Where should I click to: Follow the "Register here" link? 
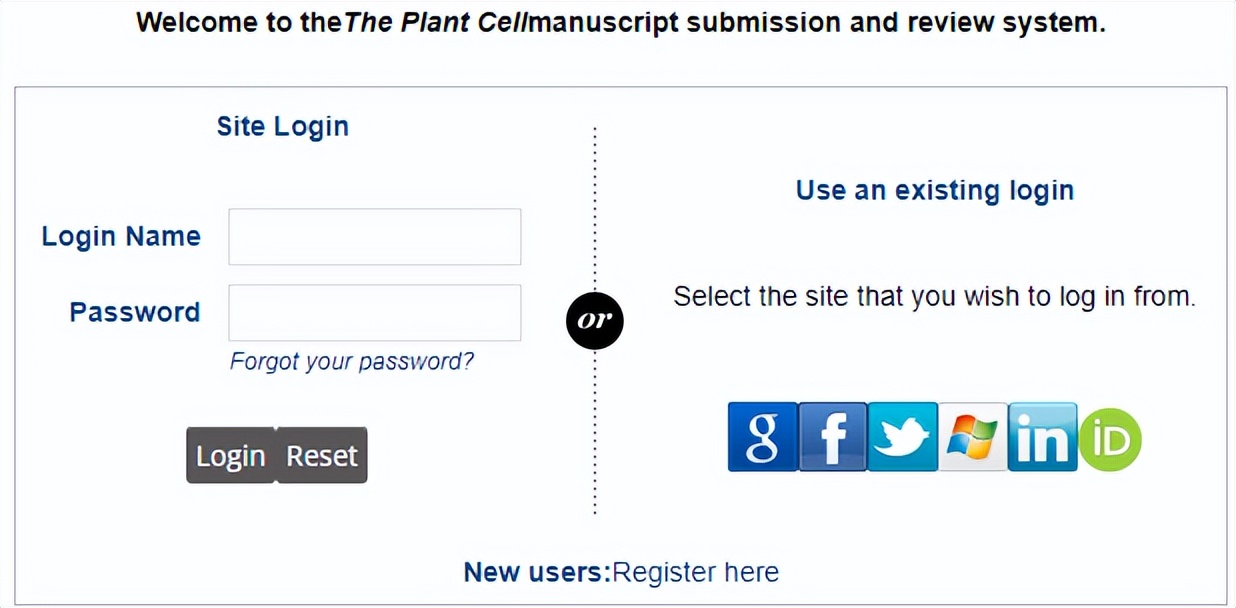click(x=695, y=572)
